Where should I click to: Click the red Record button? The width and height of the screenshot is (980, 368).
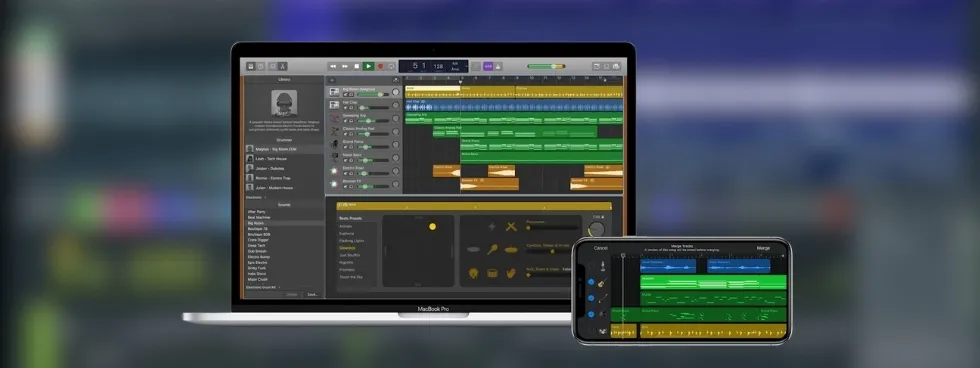(380, 66)
